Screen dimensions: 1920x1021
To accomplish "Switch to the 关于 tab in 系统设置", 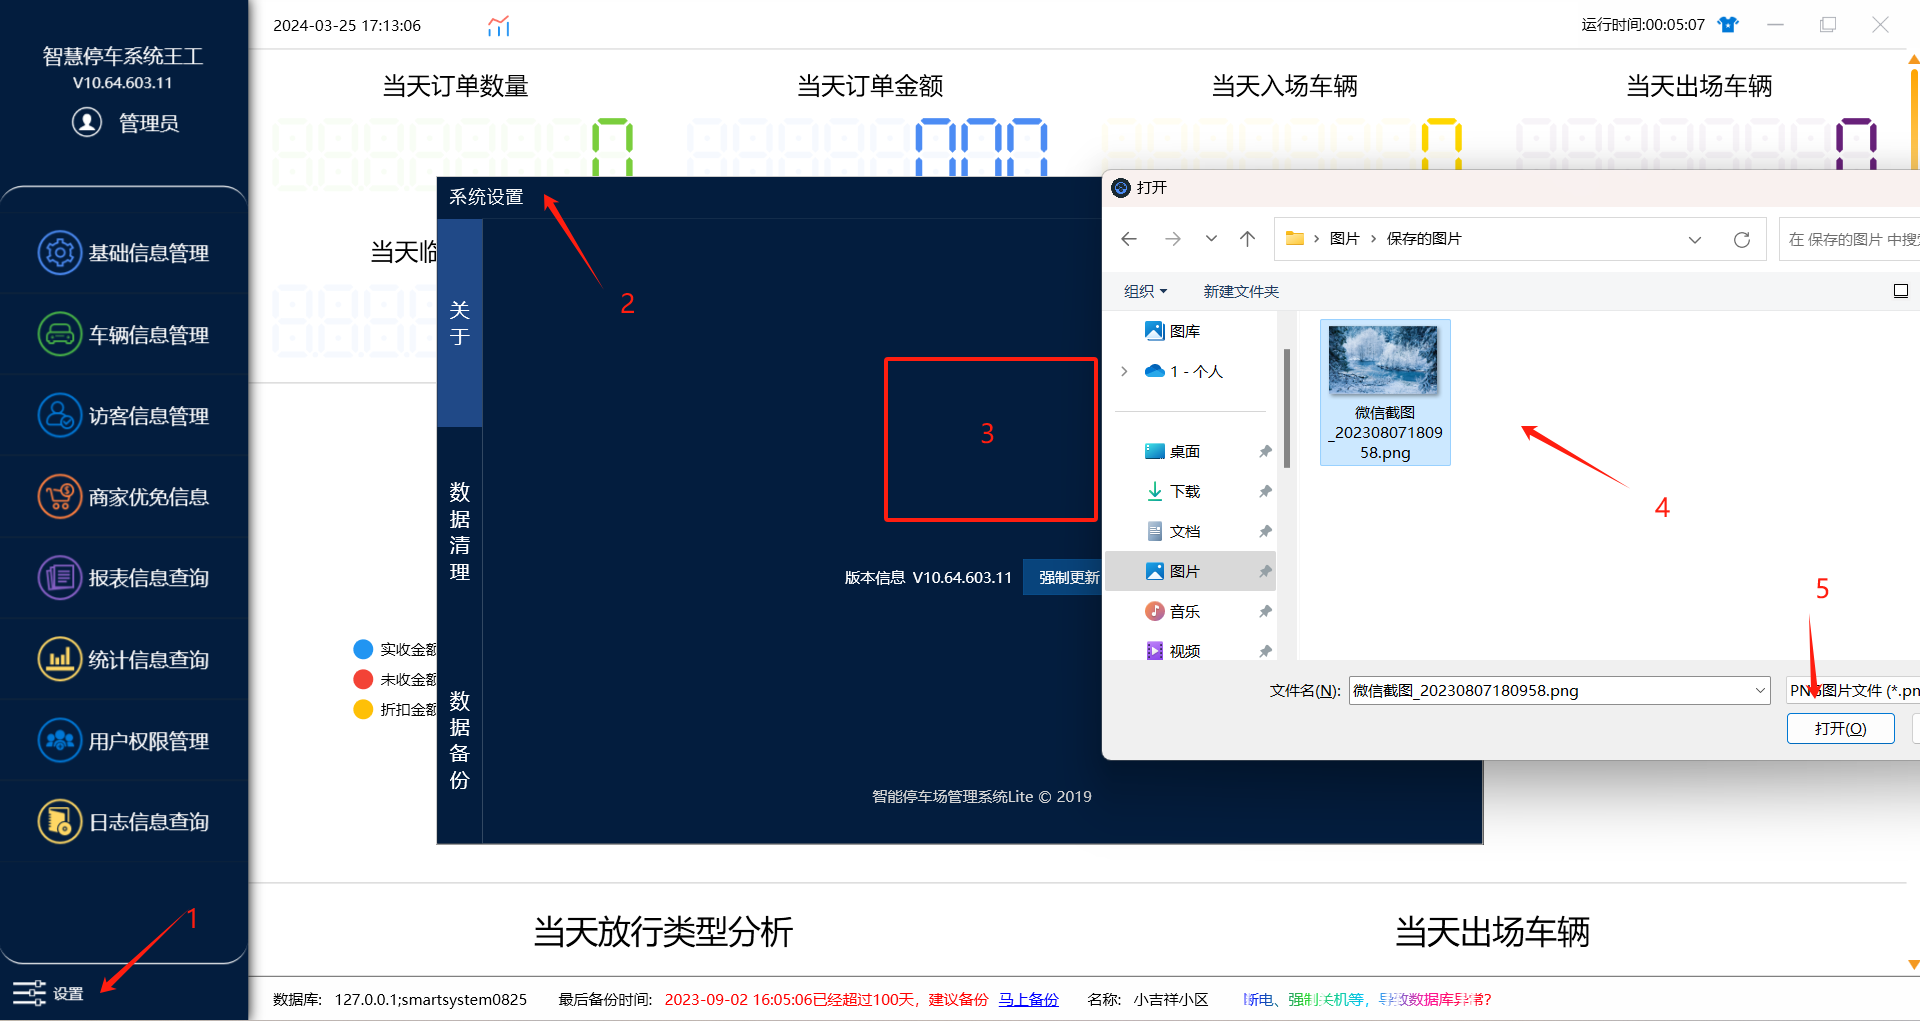I will [x=460, y=323].
